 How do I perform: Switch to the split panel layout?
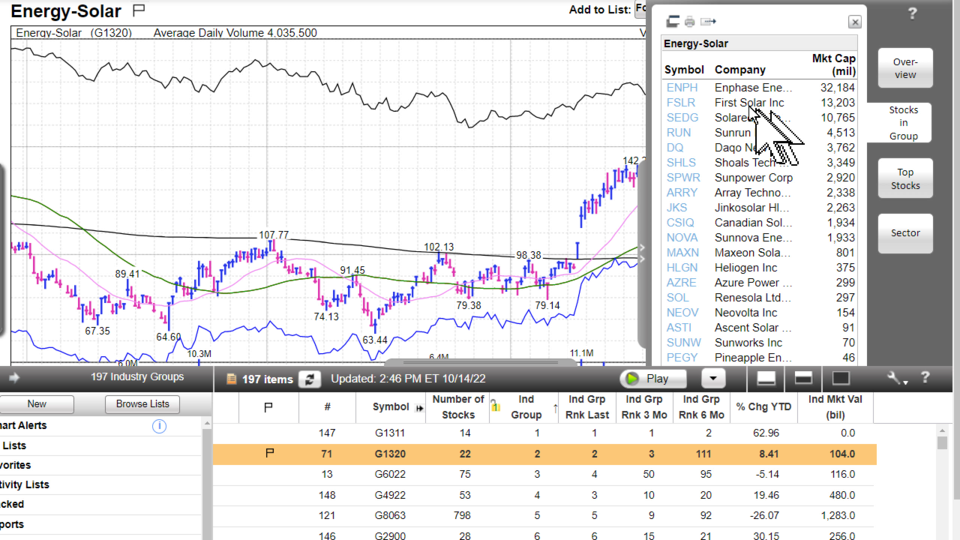tap(803, 378)
